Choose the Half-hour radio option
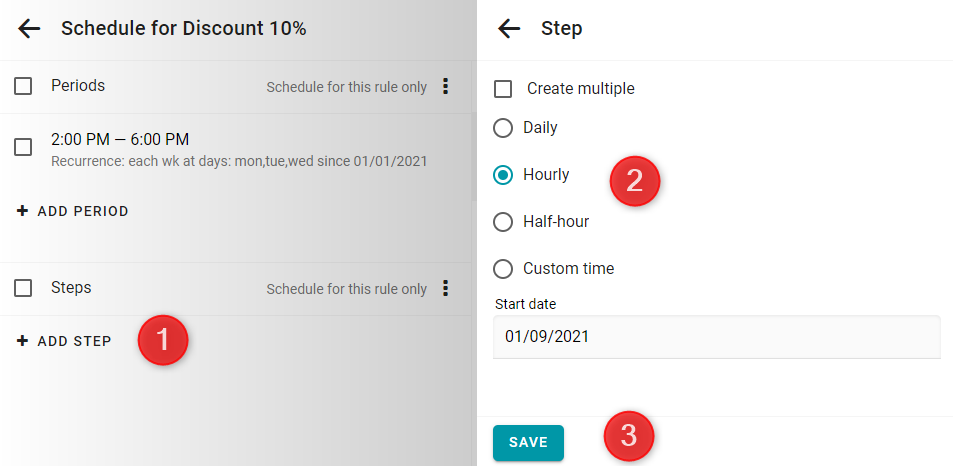The height and width of the screenshot is (466, 953). pos(503,222)
